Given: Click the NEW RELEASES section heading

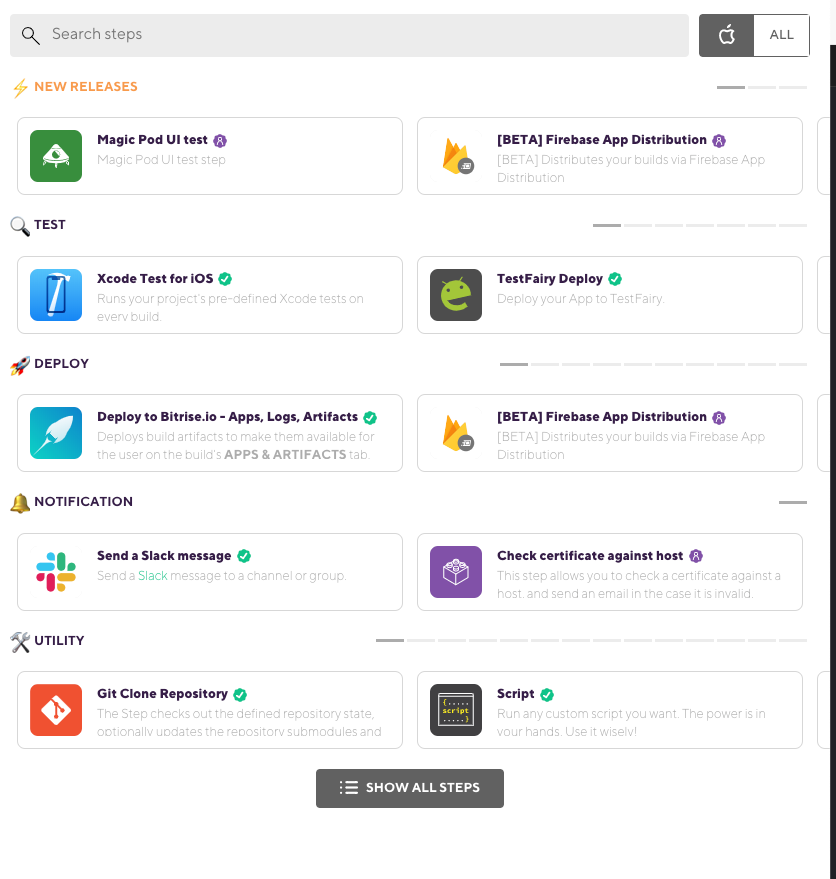Looking at the screenshot, I should pyautogui.click(x=86, y=87).
